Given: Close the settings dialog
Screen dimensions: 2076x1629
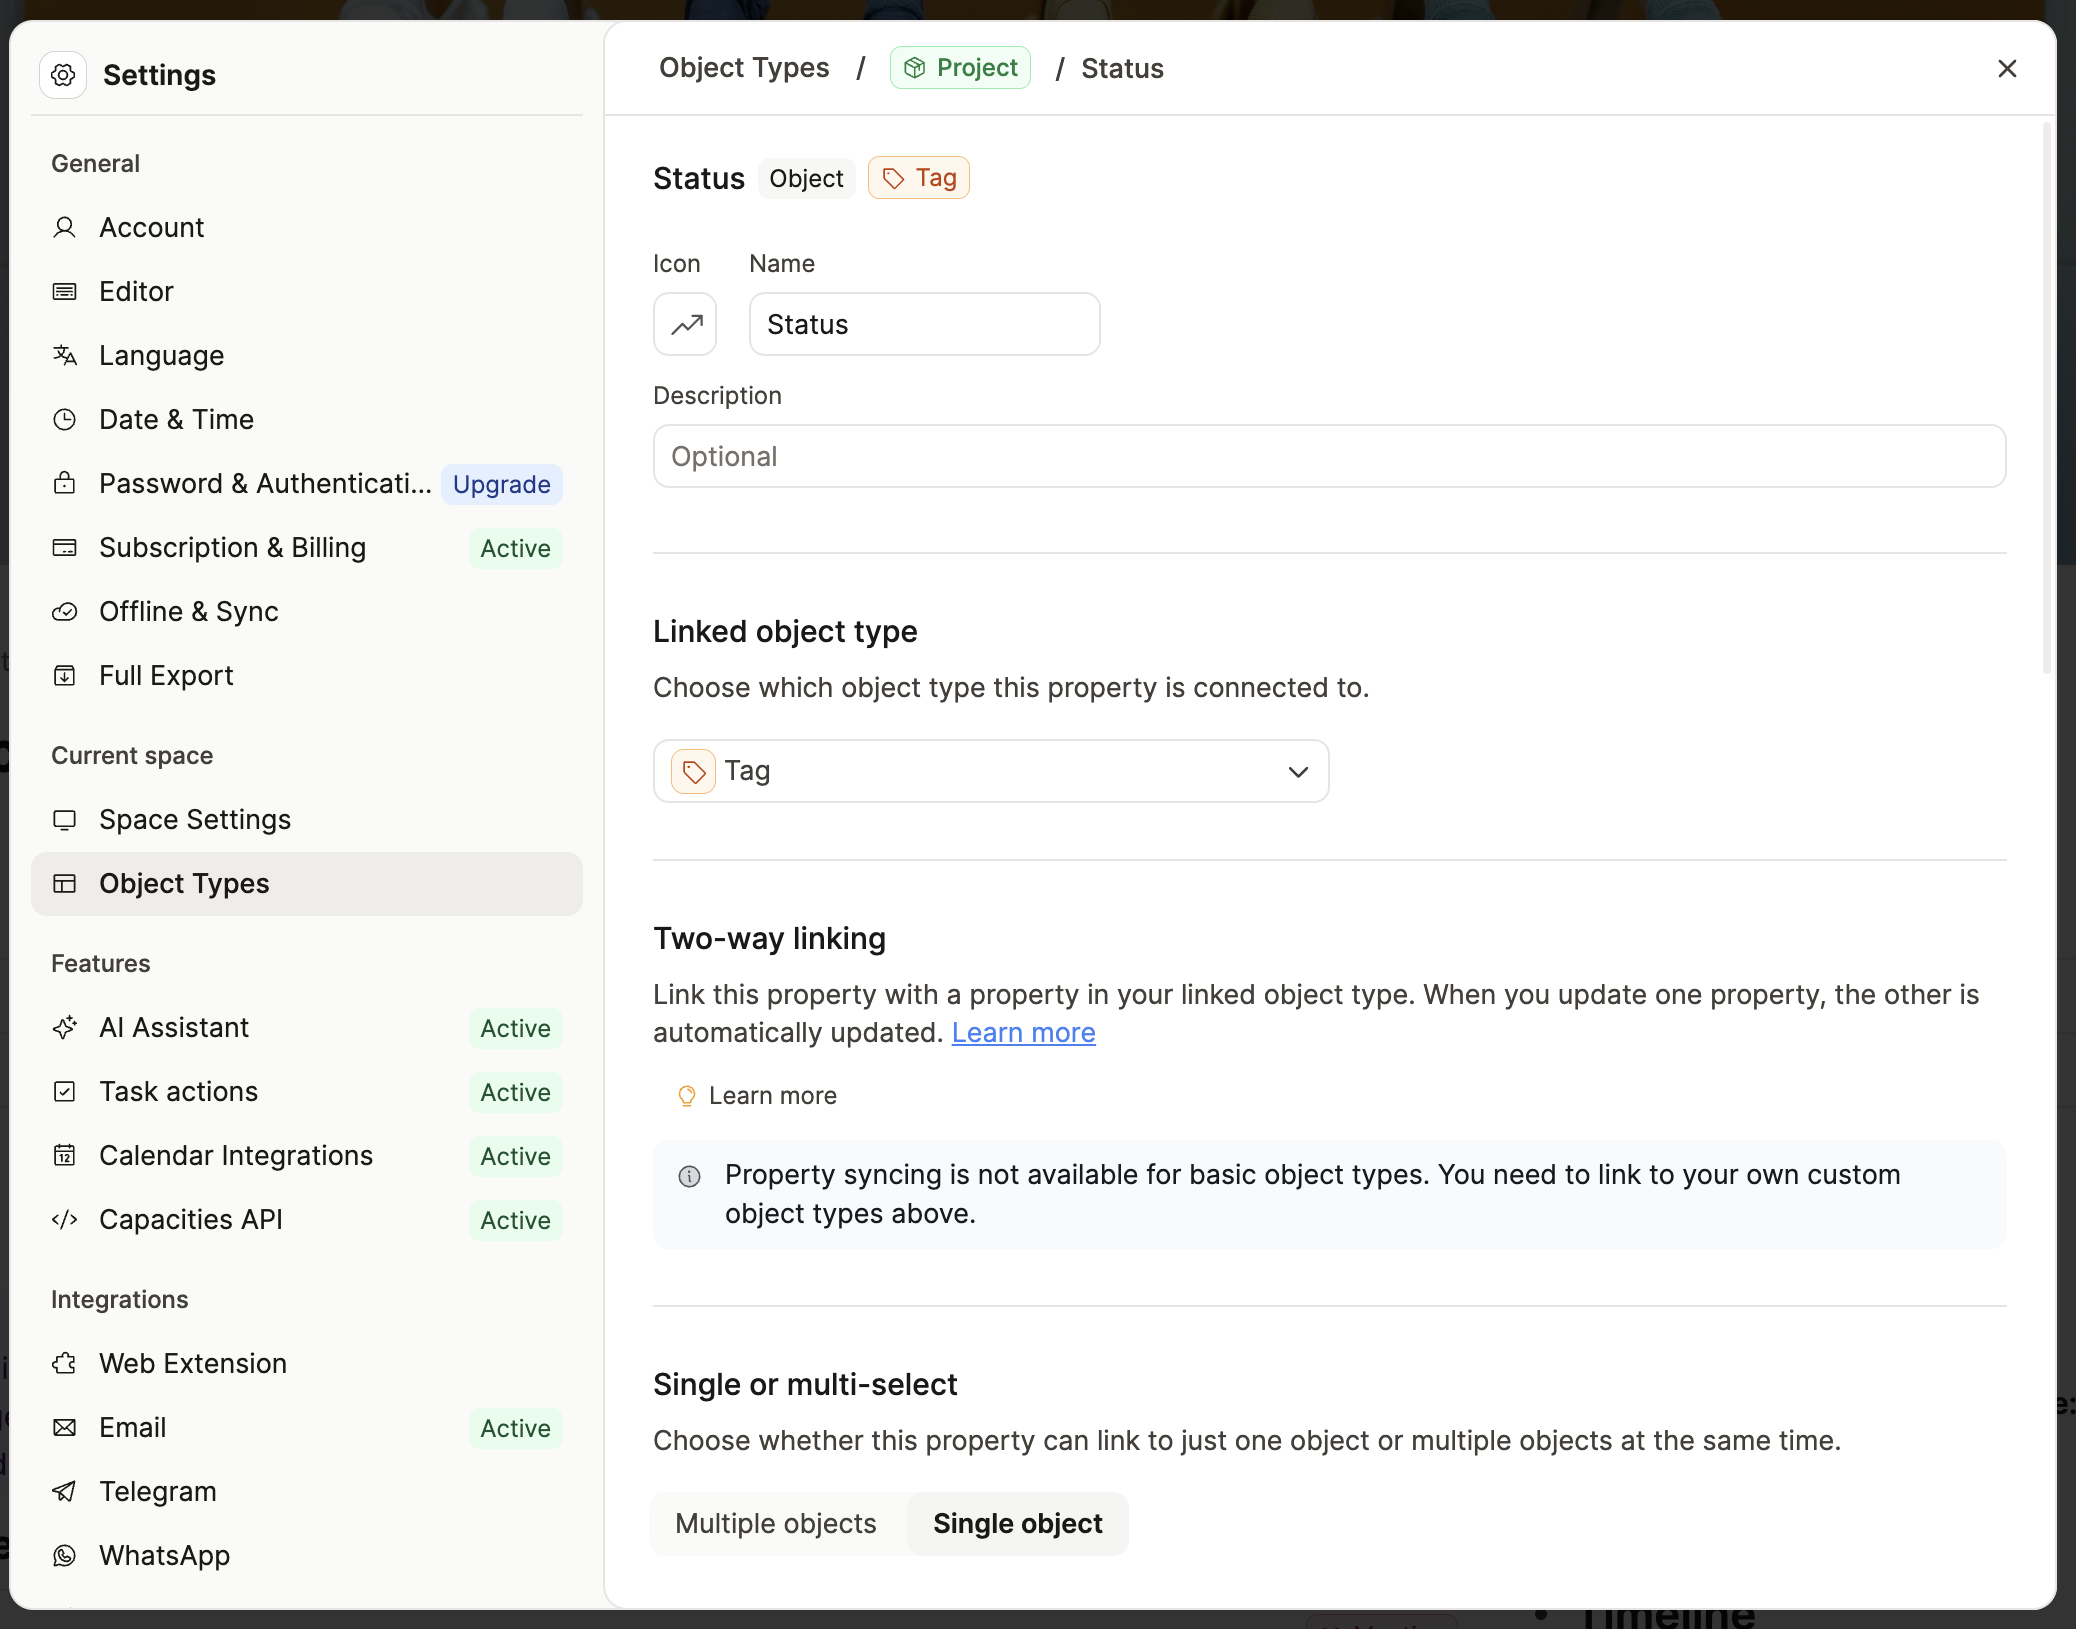Looking at the screenshot, I should pyautogui.click(x=2006, y=68).
